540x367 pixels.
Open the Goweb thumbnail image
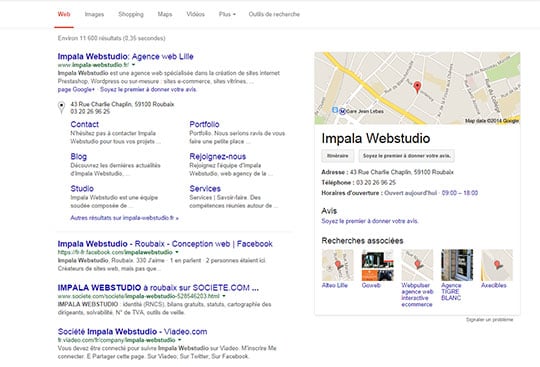tap(377, 265)
